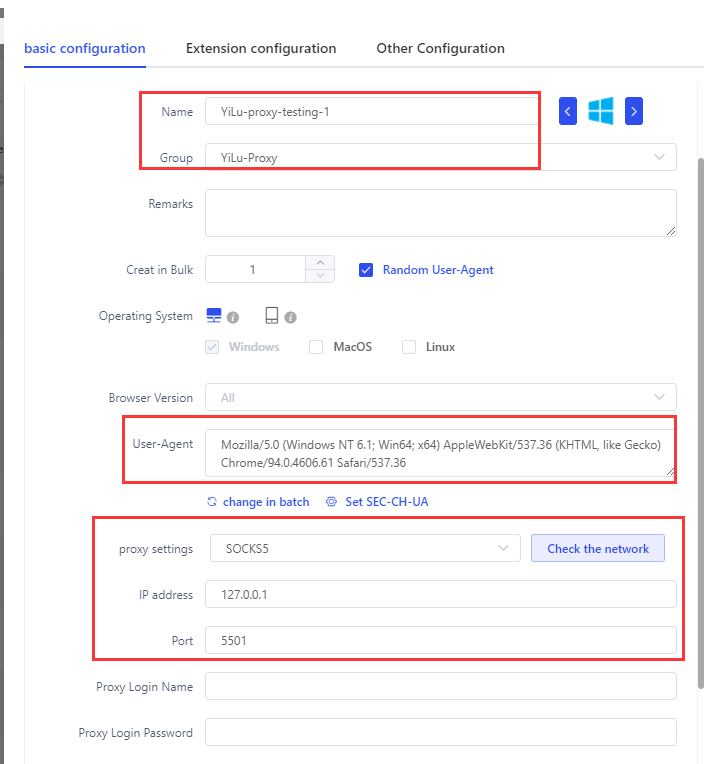Click the next OS arrow button

[633, 111]
